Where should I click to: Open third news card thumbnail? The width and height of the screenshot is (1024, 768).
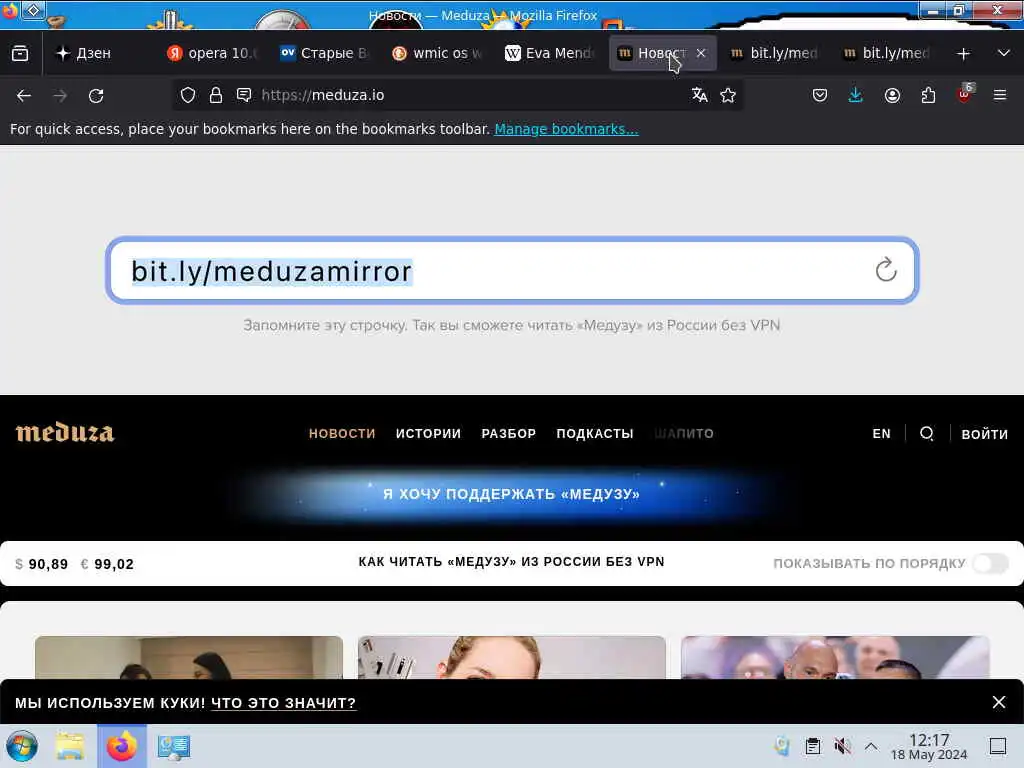coord(835,658)
